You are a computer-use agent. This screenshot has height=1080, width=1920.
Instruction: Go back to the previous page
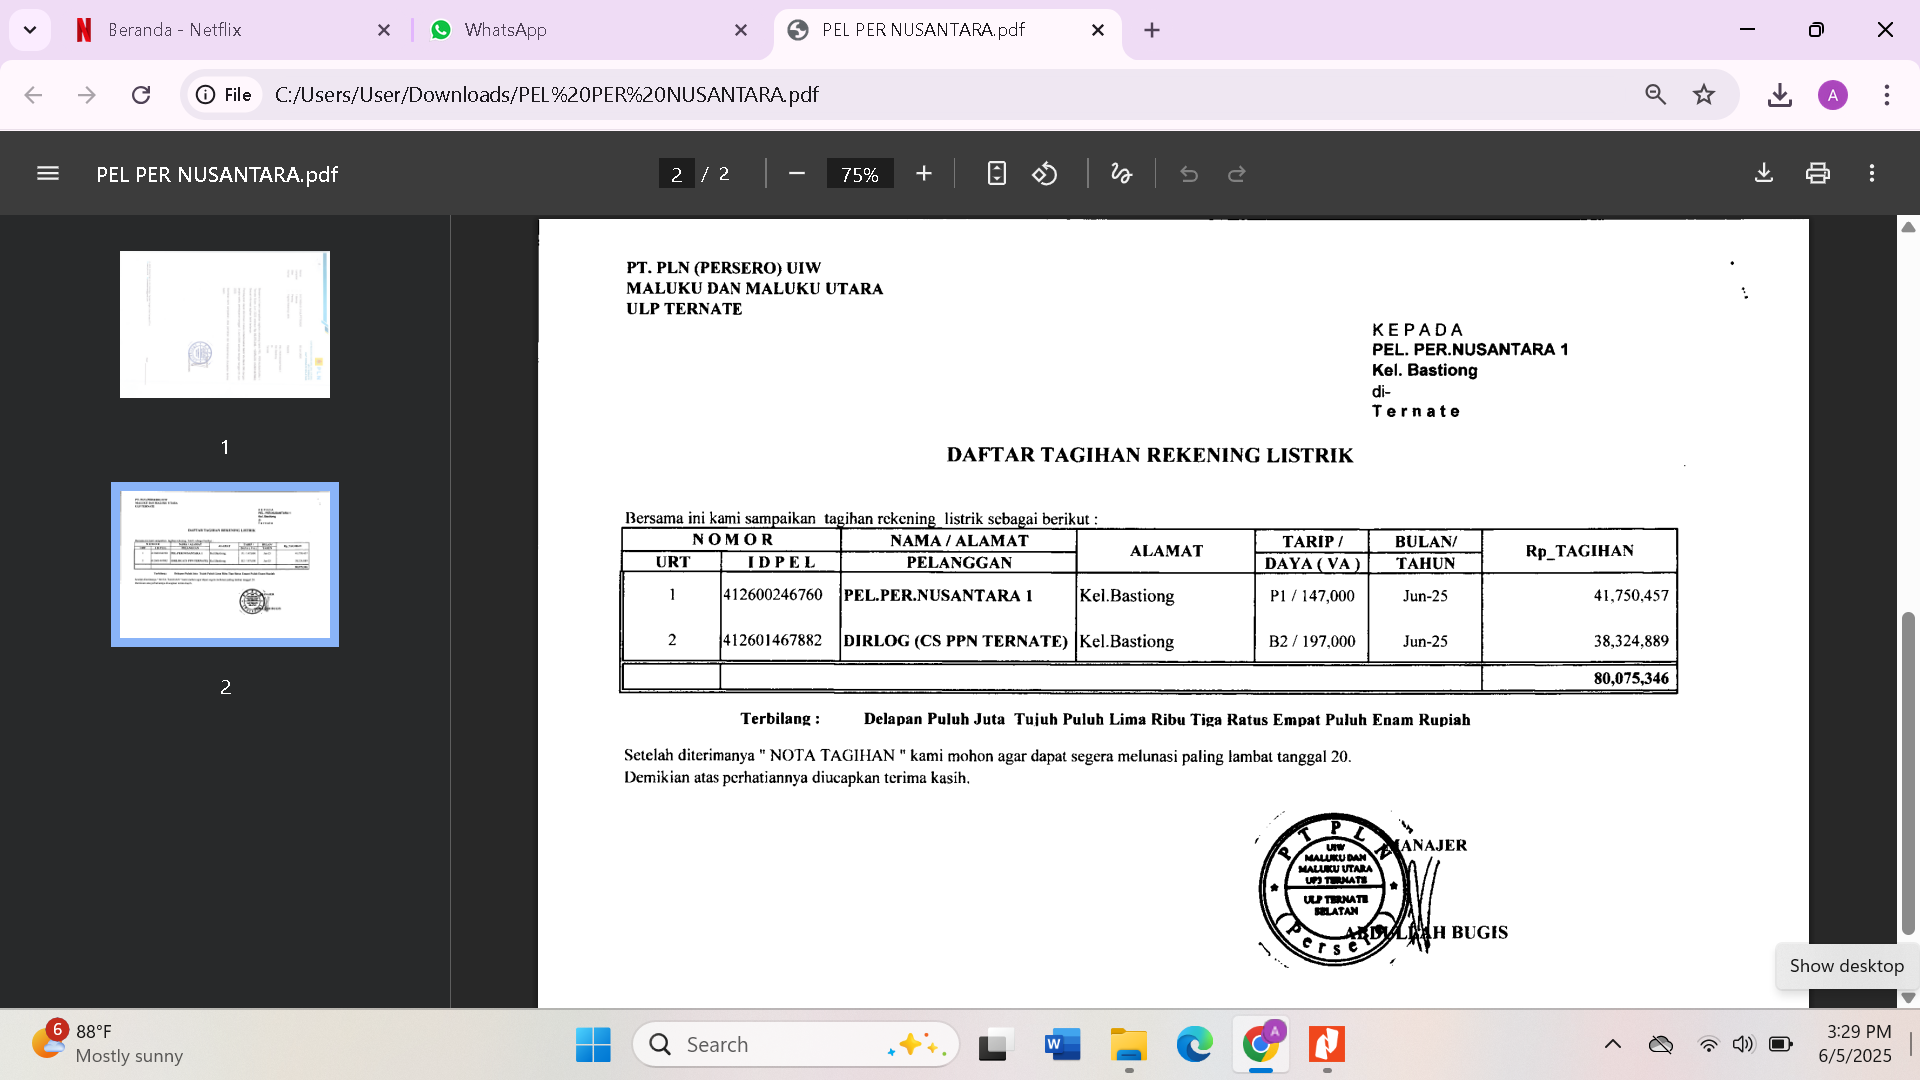point(33,95)
